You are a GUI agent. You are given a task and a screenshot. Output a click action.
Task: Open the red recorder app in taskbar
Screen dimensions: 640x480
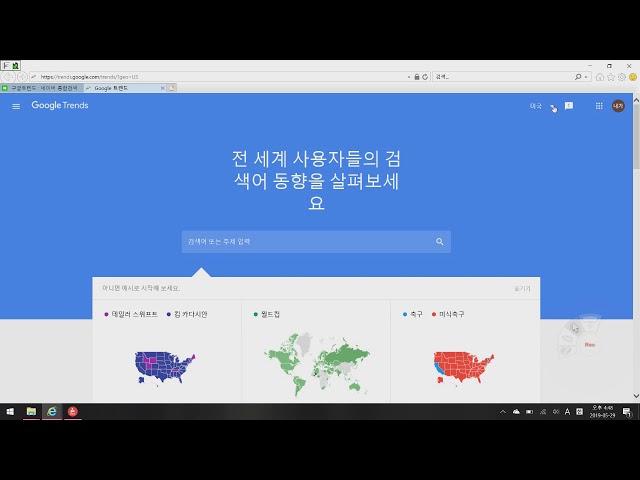click(73, 411)
